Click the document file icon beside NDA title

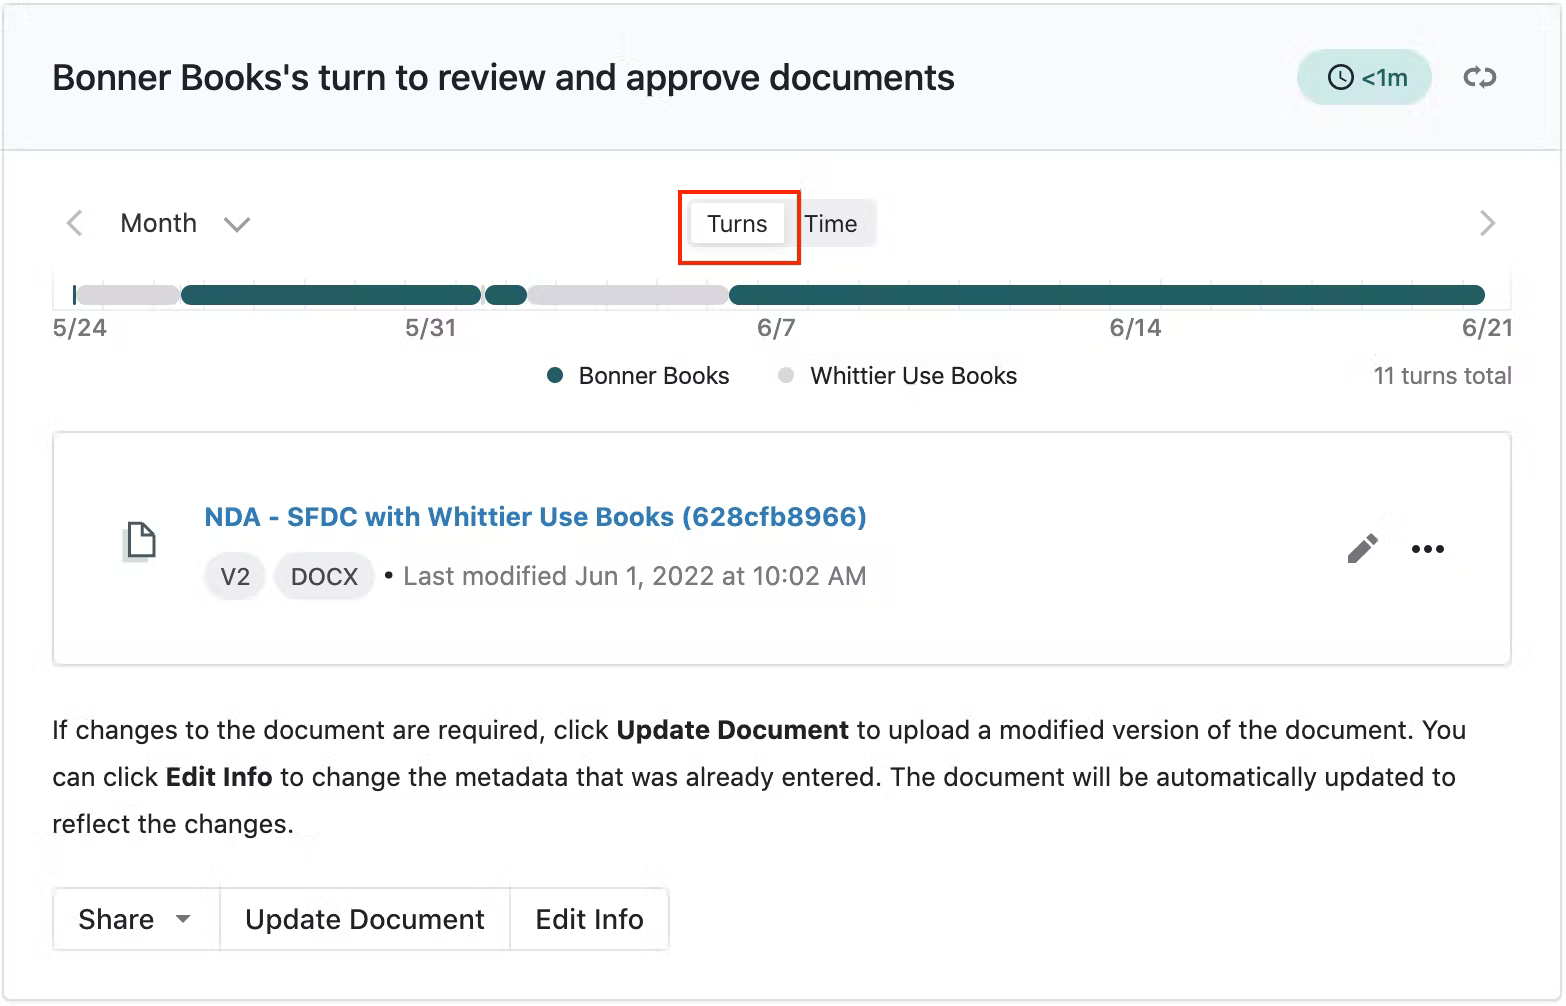pyautogui.click(x=140, y=541)
